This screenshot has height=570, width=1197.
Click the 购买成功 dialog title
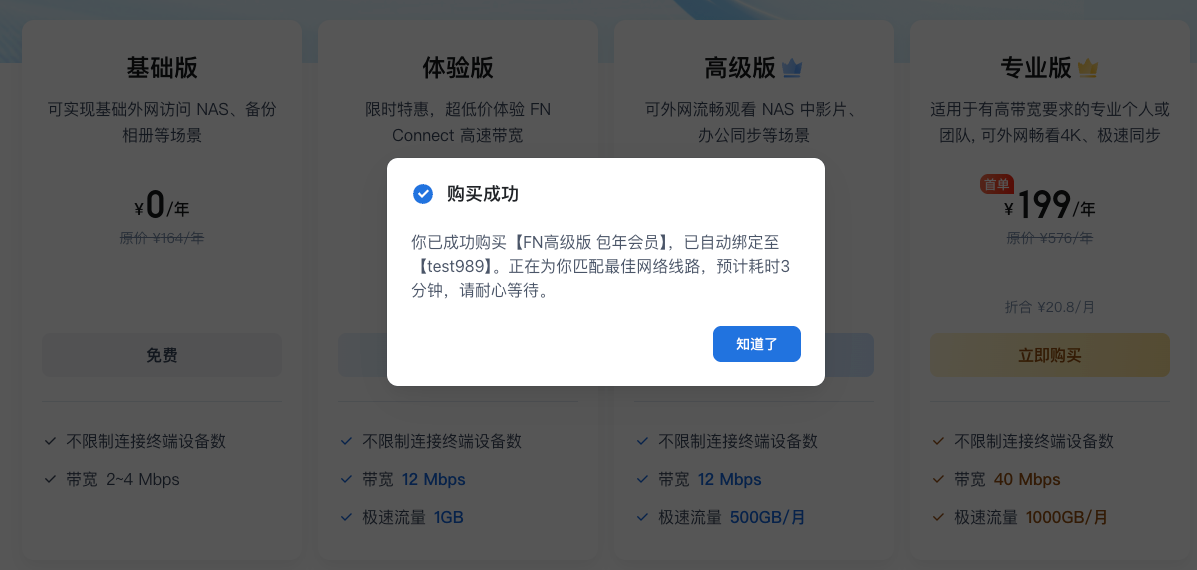point(483,194)
